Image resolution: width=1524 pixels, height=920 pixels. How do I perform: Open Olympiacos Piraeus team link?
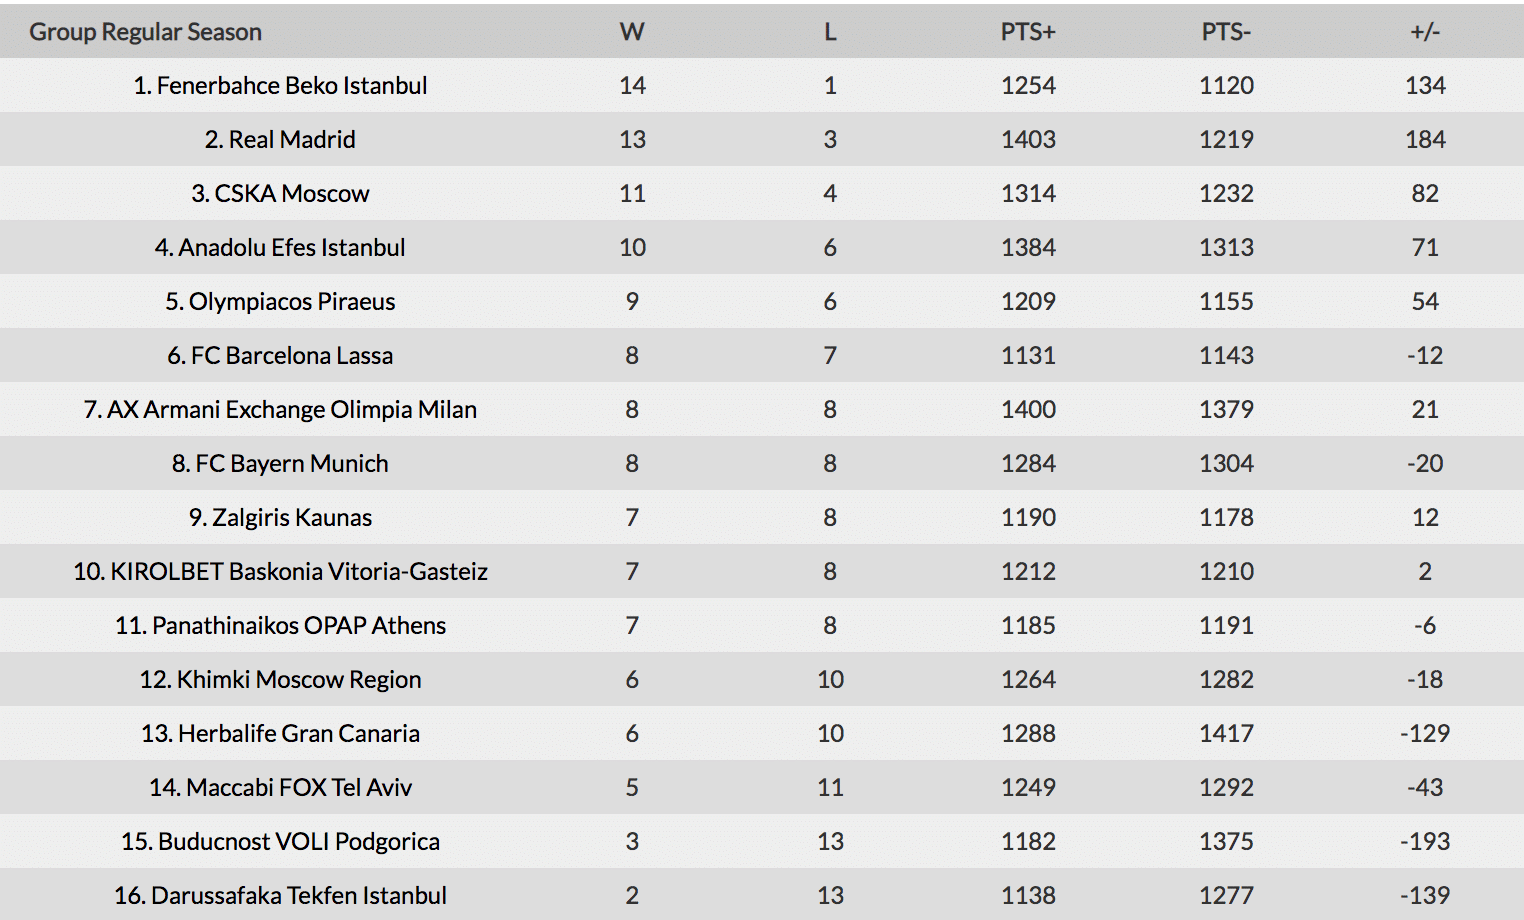tap(280, 302)
